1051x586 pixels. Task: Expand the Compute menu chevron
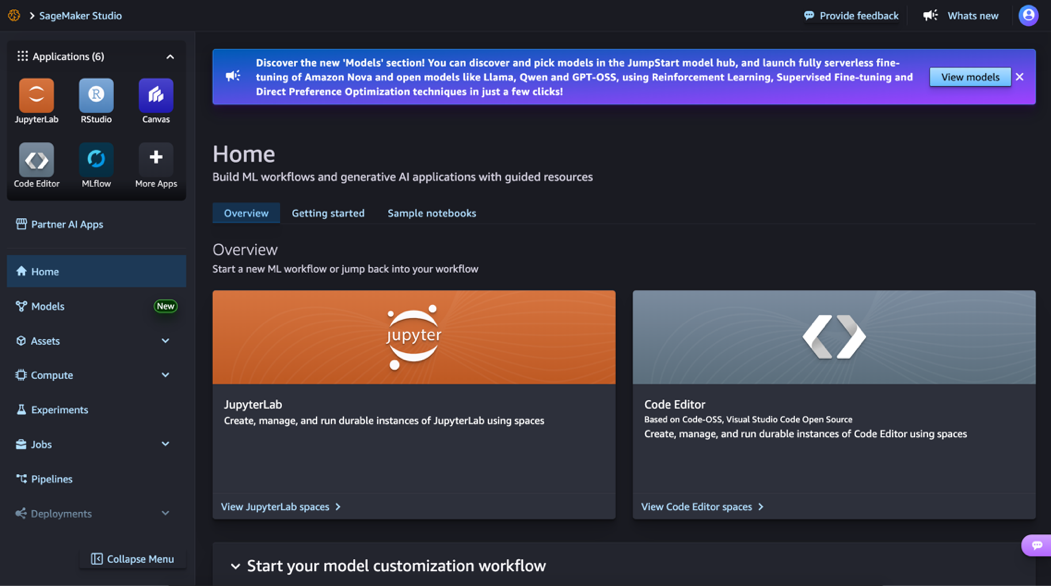pyautogui.click(x=166, y=375)
